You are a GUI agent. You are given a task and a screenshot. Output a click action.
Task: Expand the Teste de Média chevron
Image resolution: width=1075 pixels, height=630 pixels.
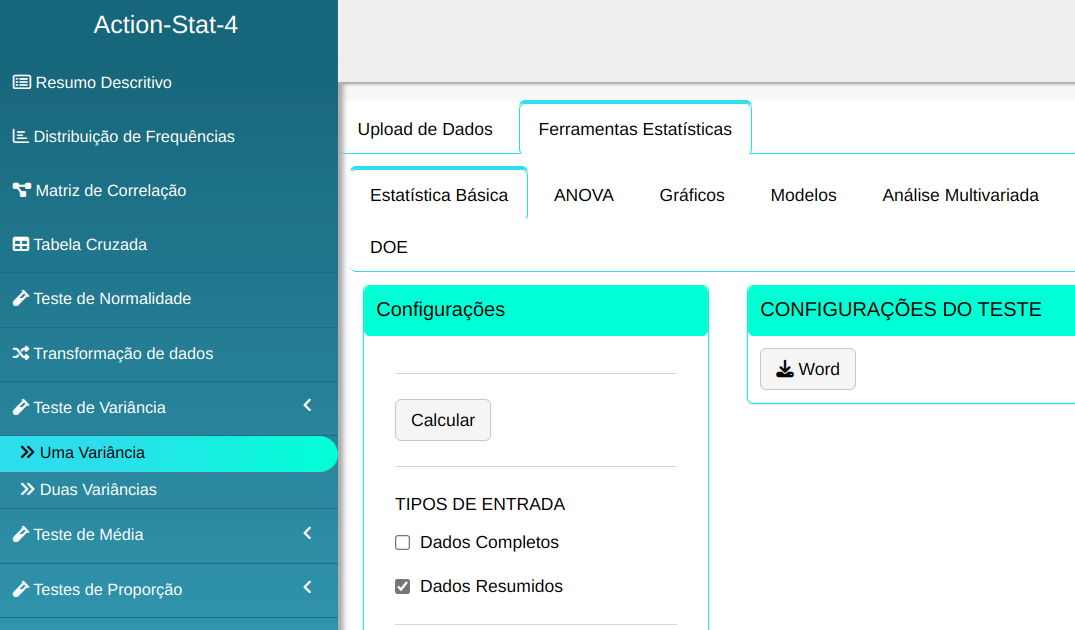[x=307, y=533]
